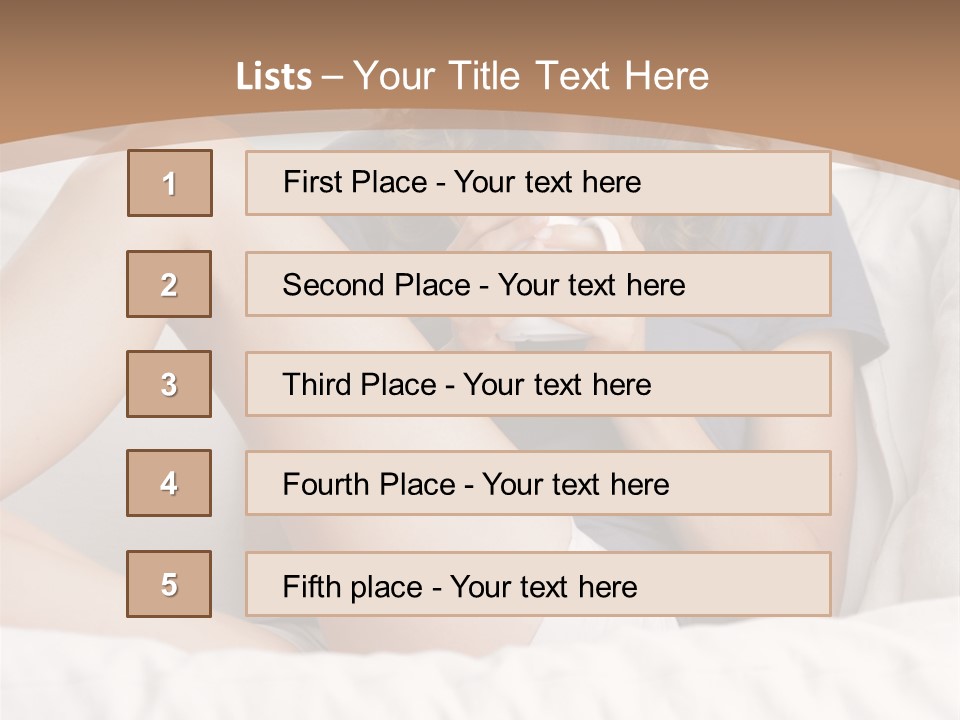This screenshot has height=720, width=960.
Task: Click "Your text here" in First Place row
Action: [547, 182]
